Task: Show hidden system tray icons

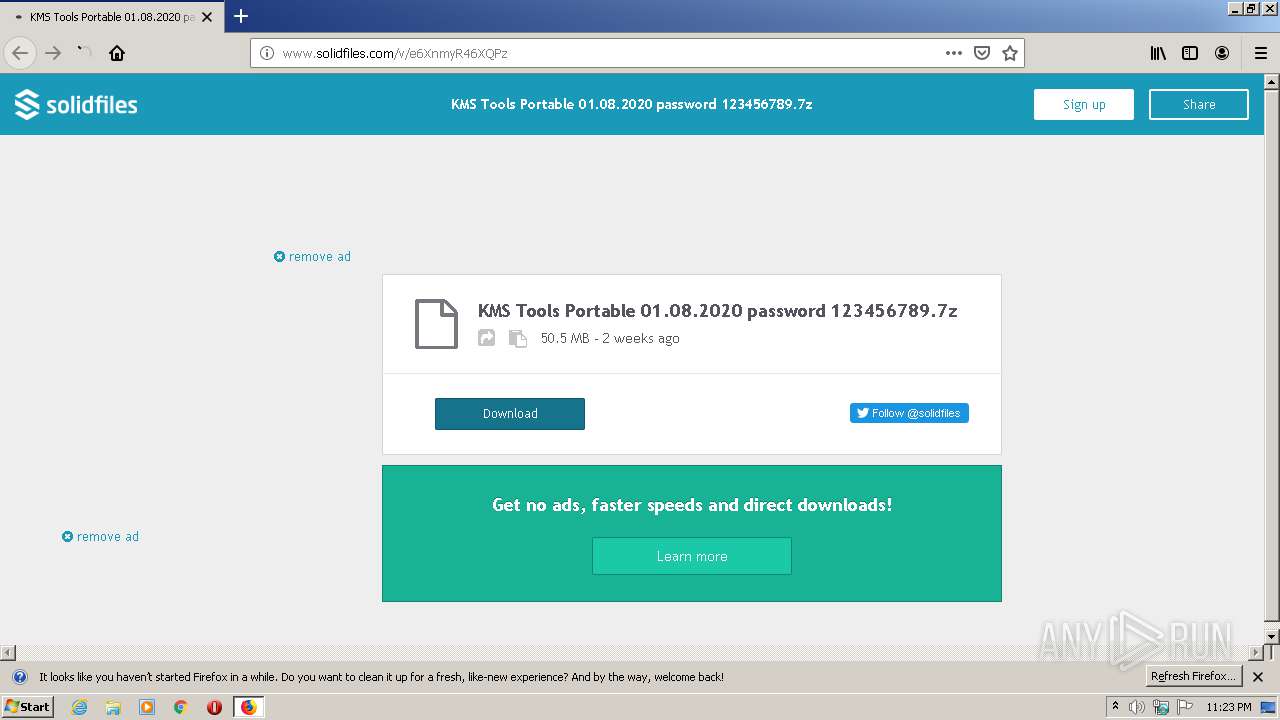Action: pyautogui.click(x=1116, y=707)
